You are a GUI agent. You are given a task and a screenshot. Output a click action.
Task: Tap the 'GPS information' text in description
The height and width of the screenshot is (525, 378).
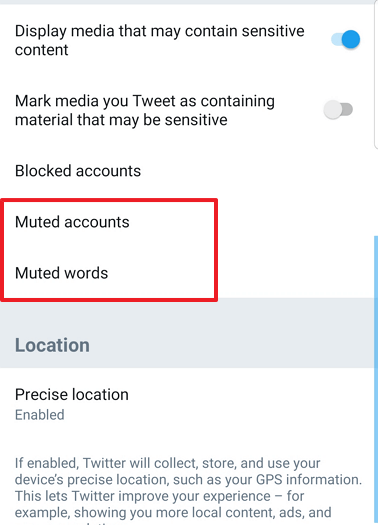coord(309,480)
